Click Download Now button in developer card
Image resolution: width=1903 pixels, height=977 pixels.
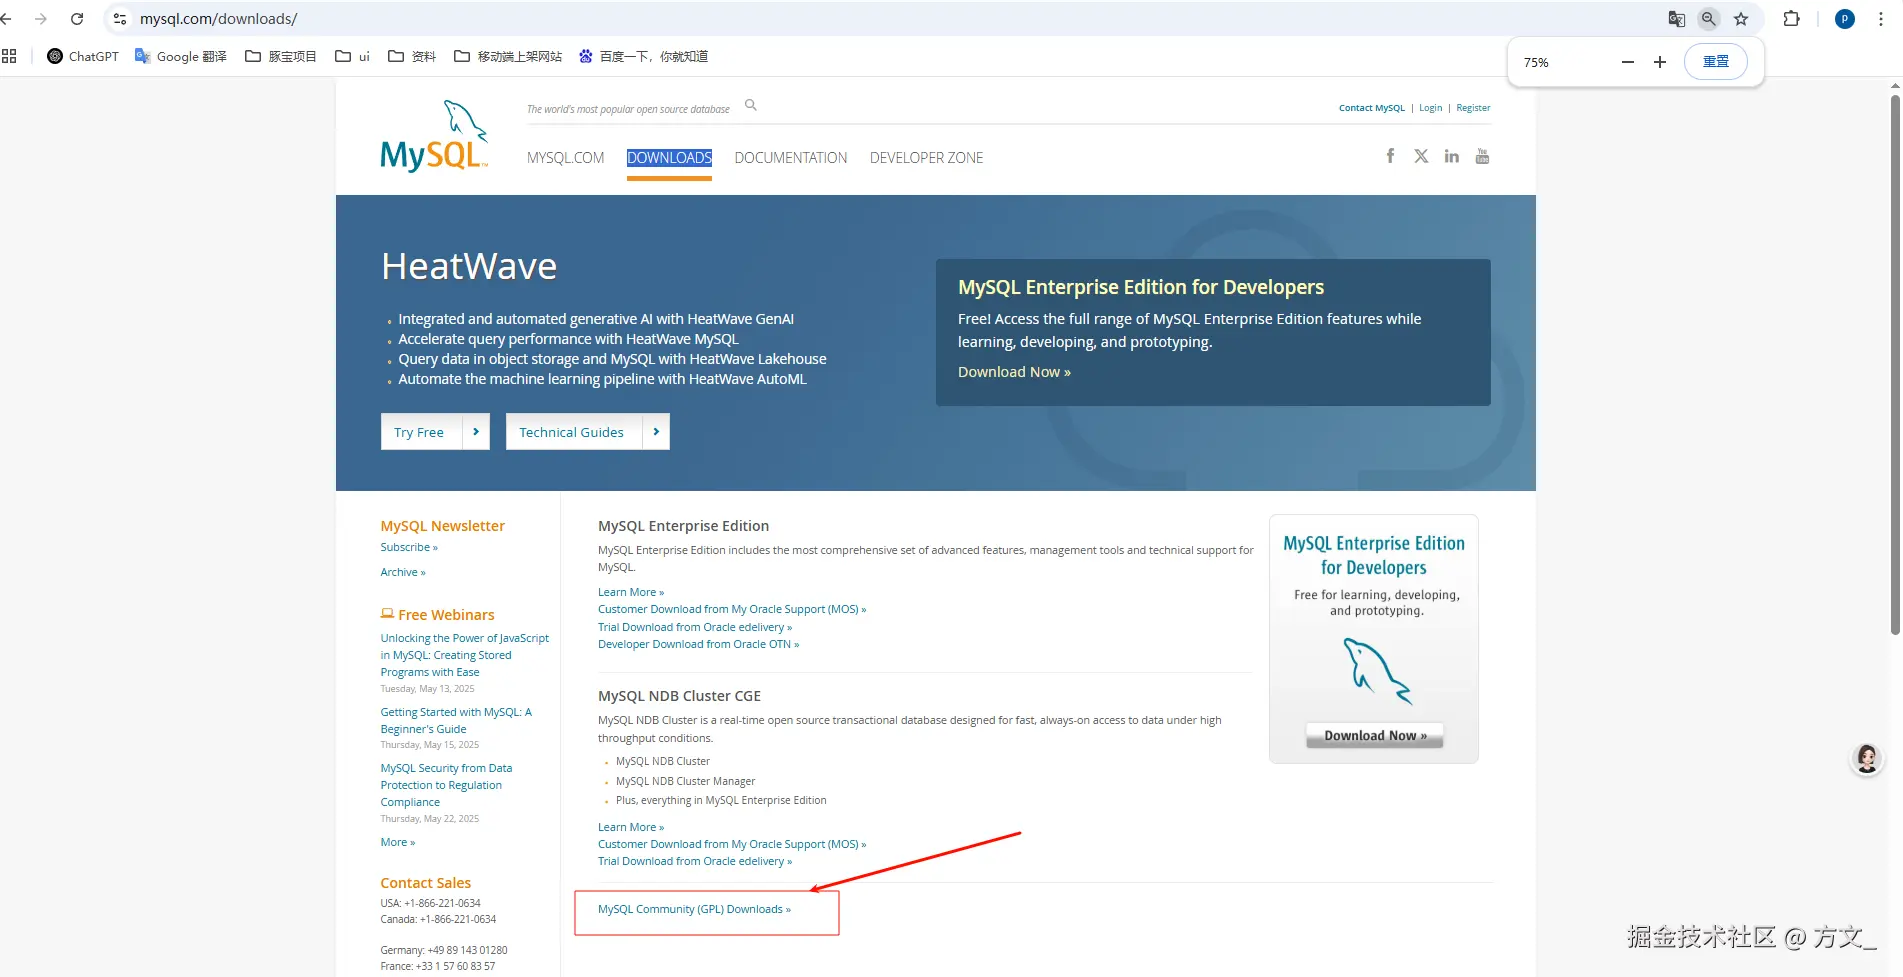[x=1375, y=736]
